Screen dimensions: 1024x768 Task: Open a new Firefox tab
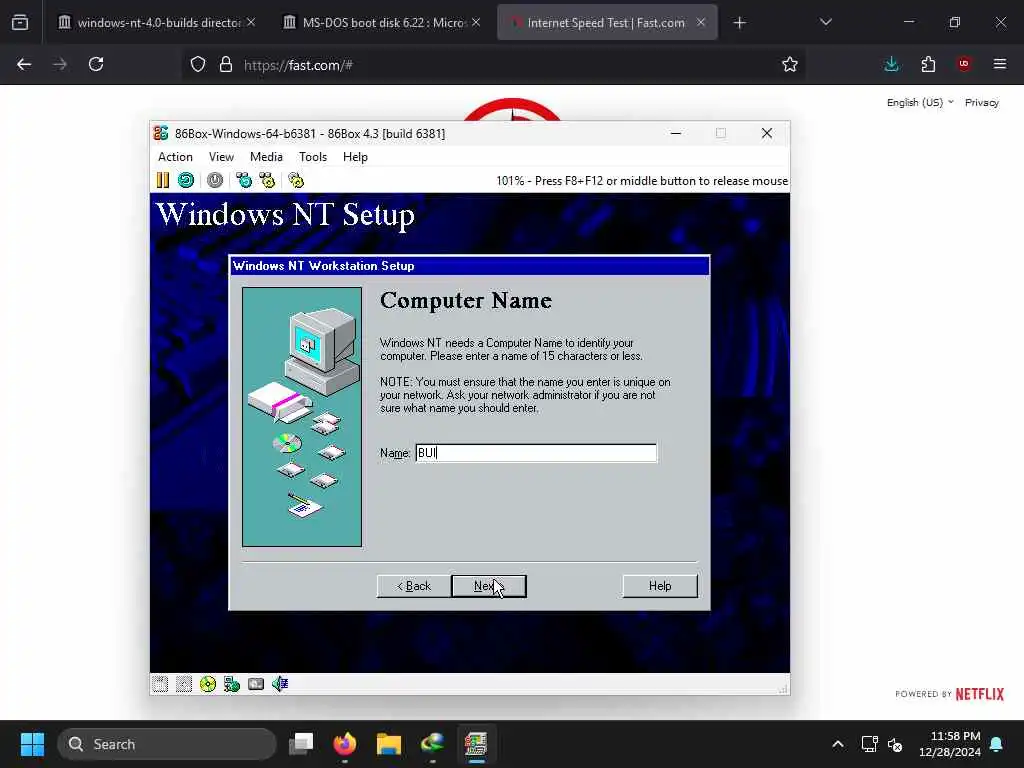739,23
